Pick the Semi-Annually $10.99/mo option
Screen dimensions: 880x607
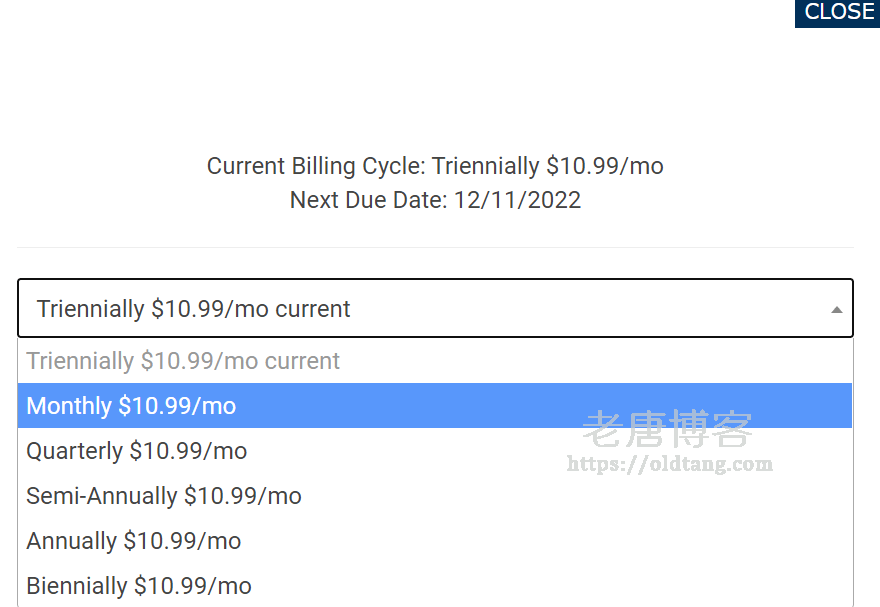click(x=163, y=496)
